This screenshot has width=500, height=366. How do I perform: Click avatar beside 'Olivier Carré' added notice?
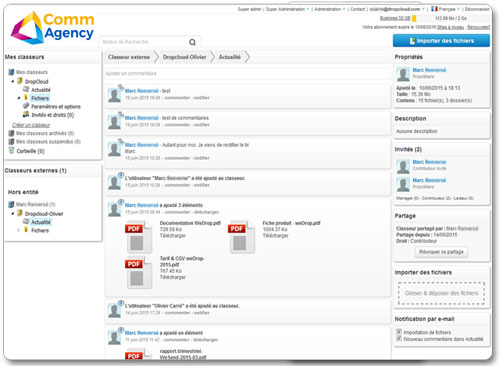click(x=114, y=310)
